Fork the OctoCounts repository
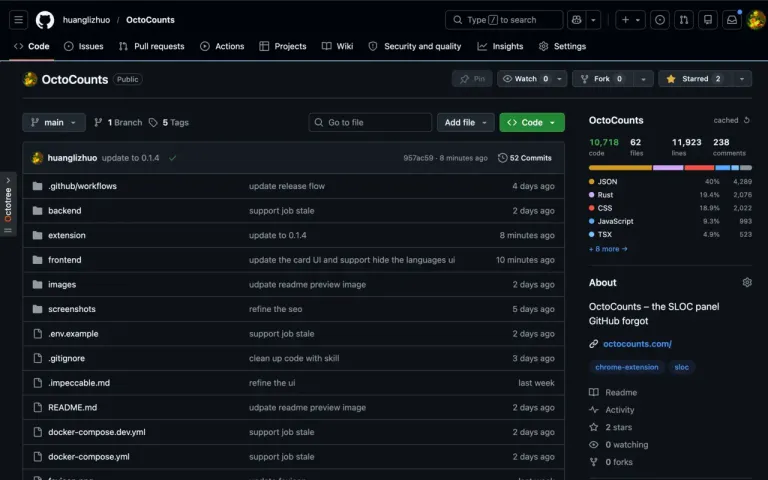The image size is (768, 480). coord(602,79)
